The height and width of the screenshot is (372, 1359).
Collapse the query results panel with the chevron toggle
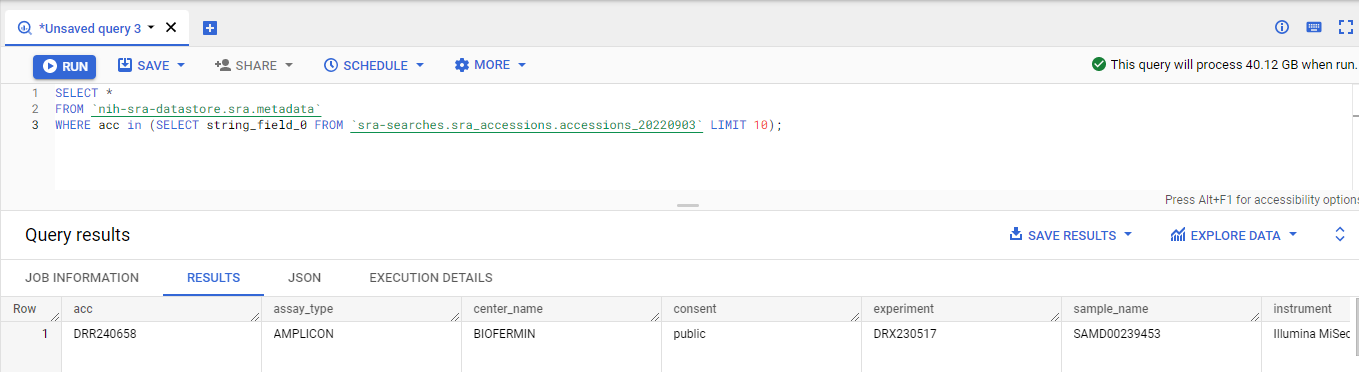coord(1341,235)
